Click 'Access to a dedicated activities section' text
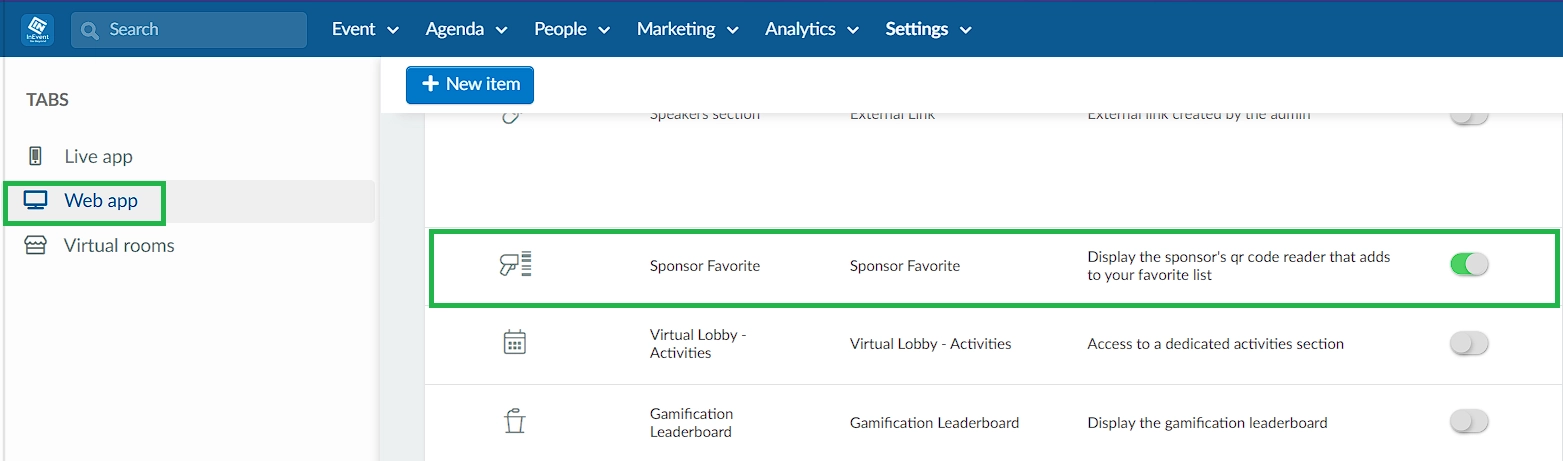 pos(1215,344)
